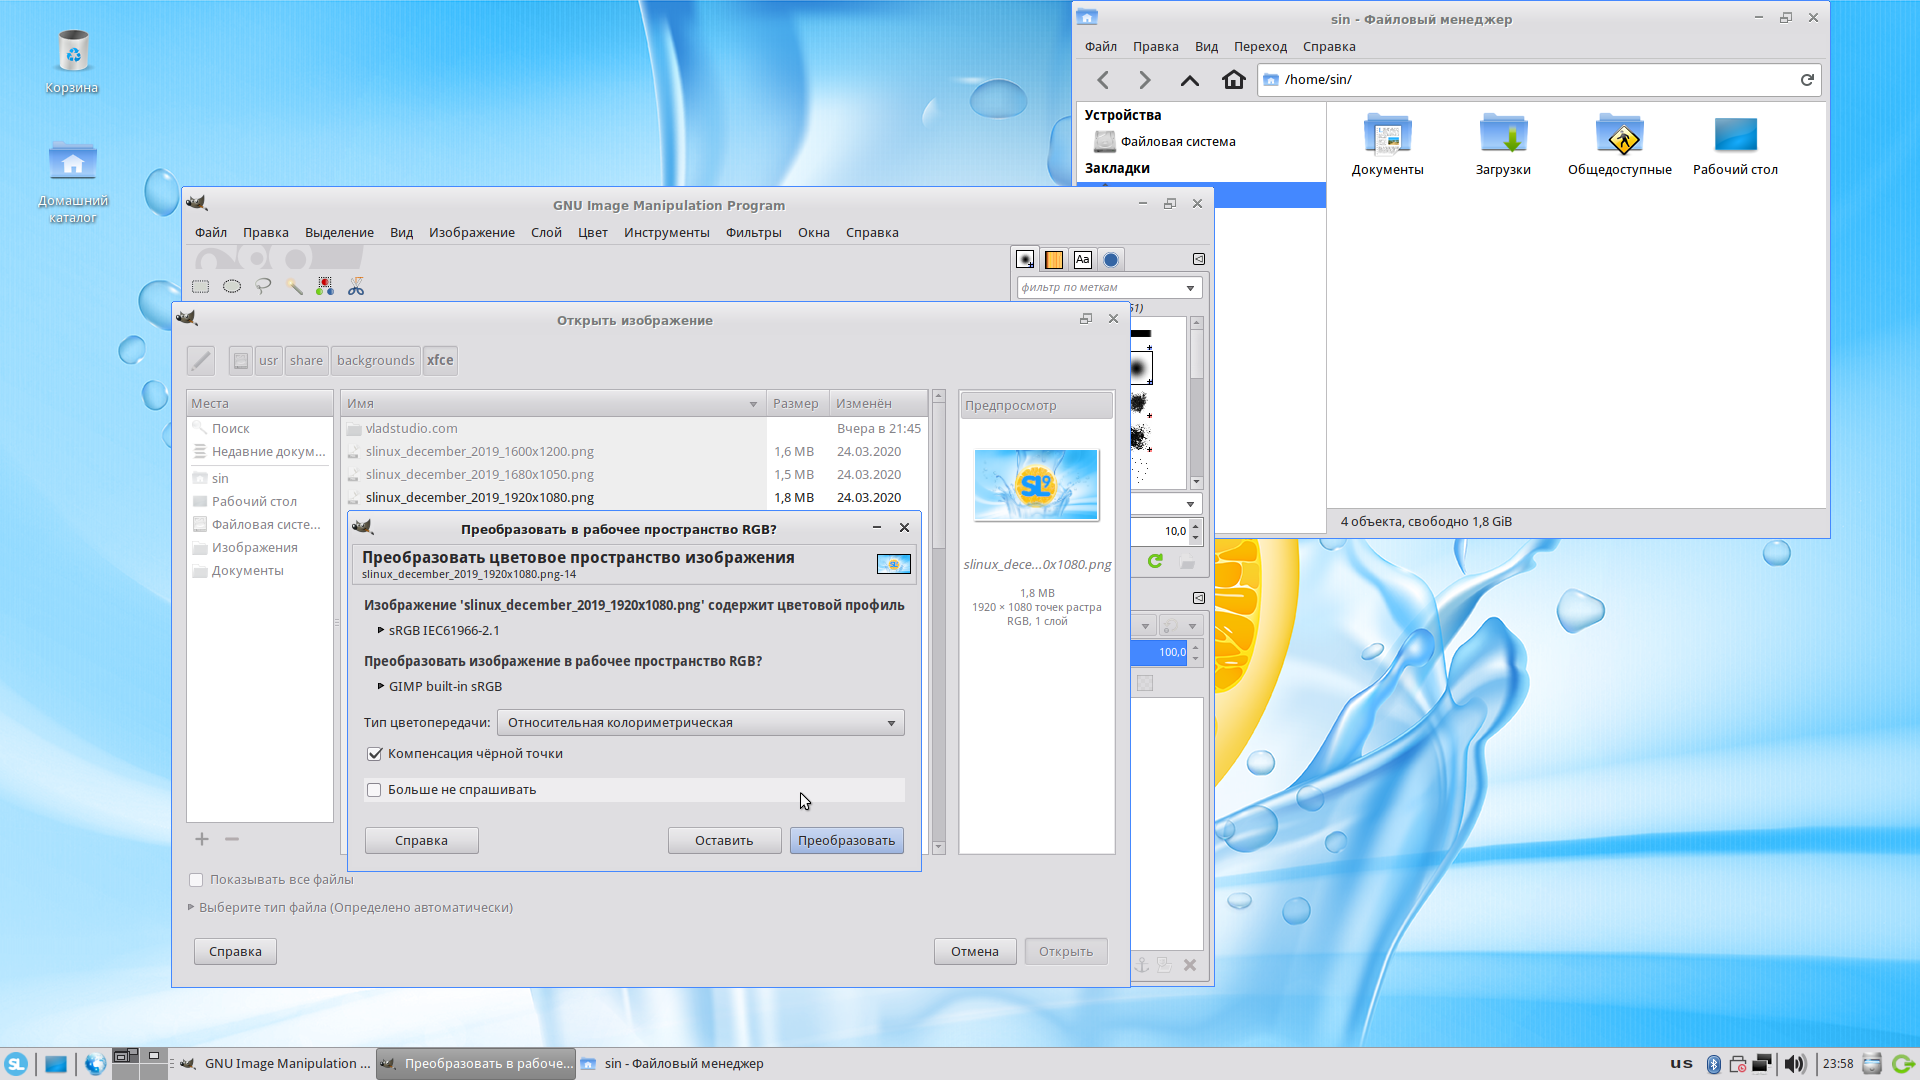1920x1080 pixels.
Task: Open the Переход menu in file manager
Action: pyautogui.click(x=1259, y=47)
